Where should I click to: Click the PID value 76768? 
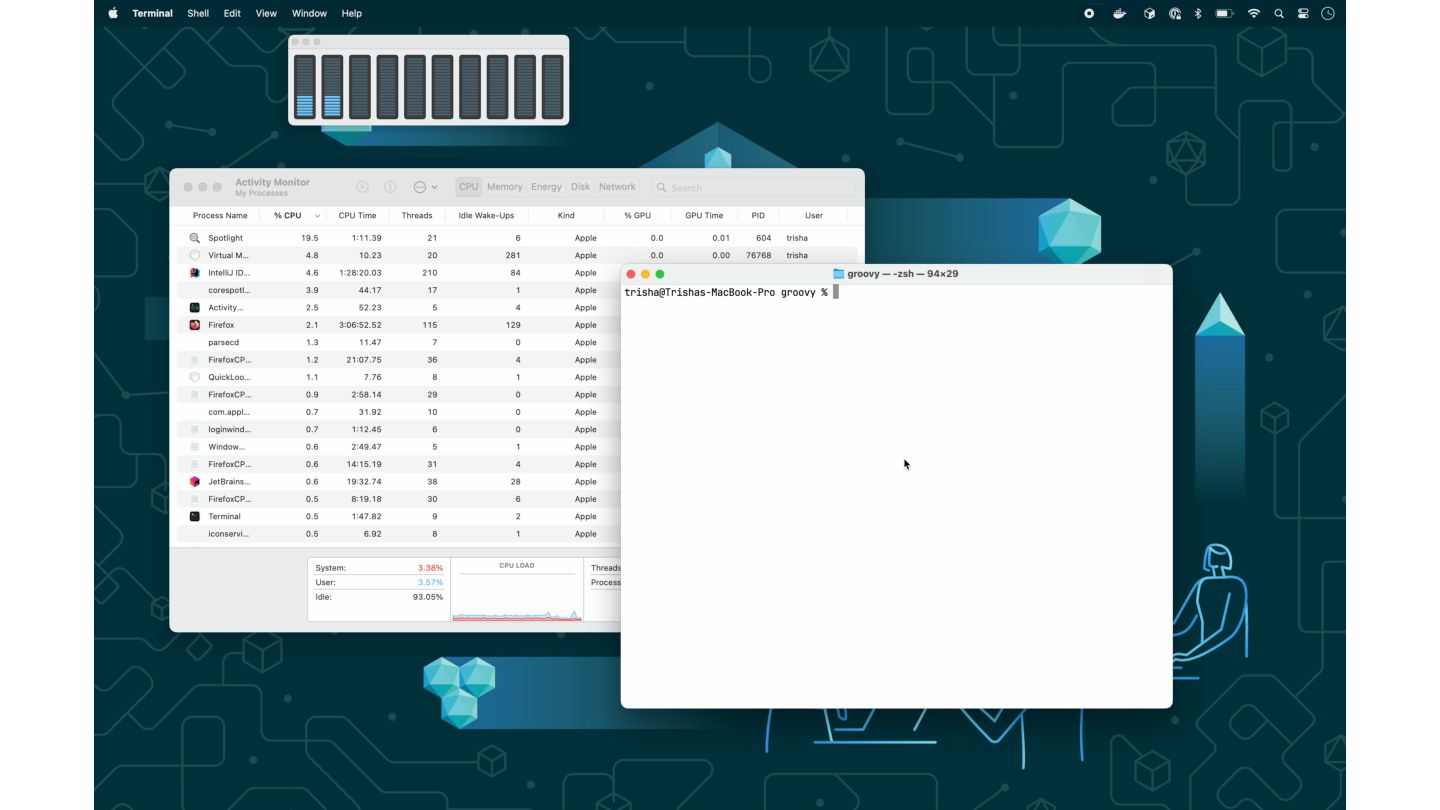758,255
